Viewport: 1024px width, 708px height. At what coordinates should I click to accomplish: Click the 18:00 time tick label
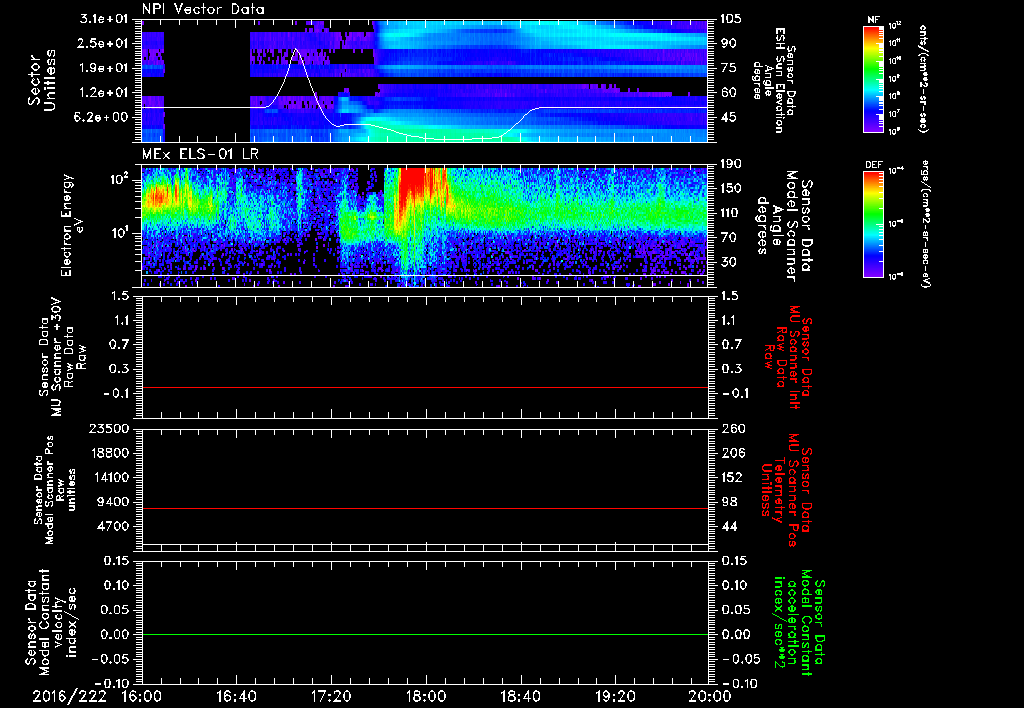(x=426, y=696)
